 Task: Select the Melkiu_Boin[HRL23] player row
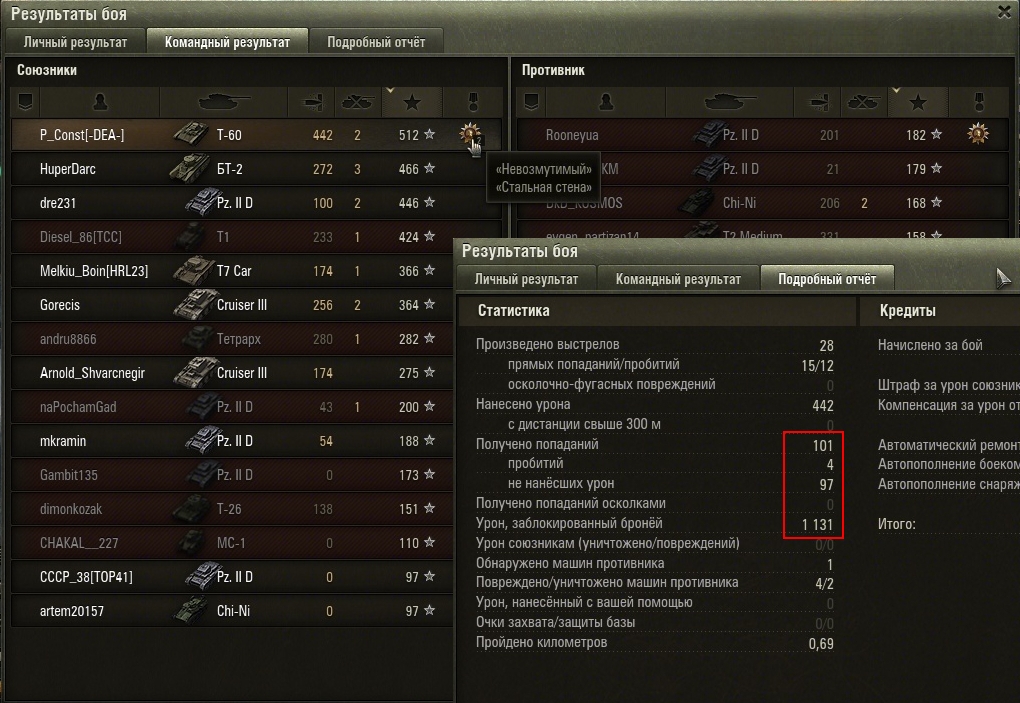click(x=232, y=271)
